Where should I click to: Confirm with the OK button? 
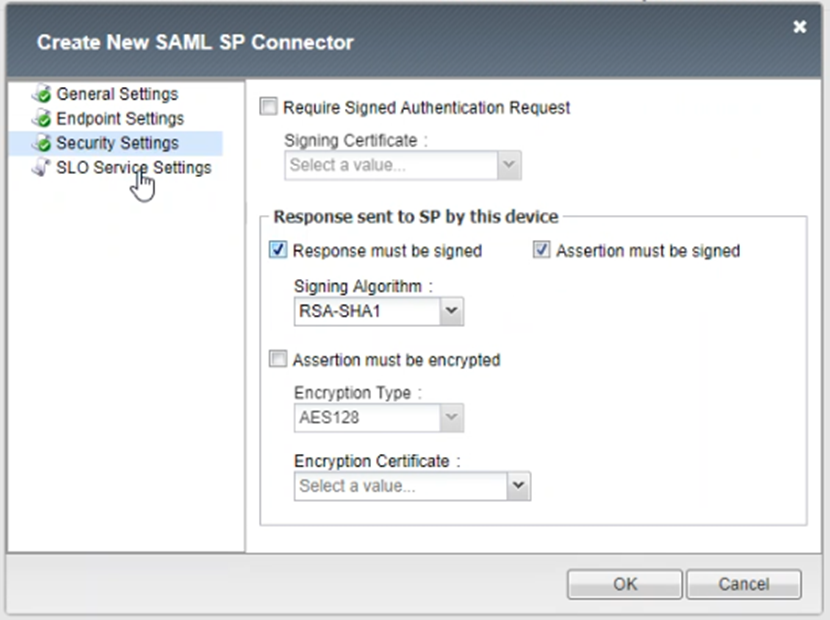[625, 584]
